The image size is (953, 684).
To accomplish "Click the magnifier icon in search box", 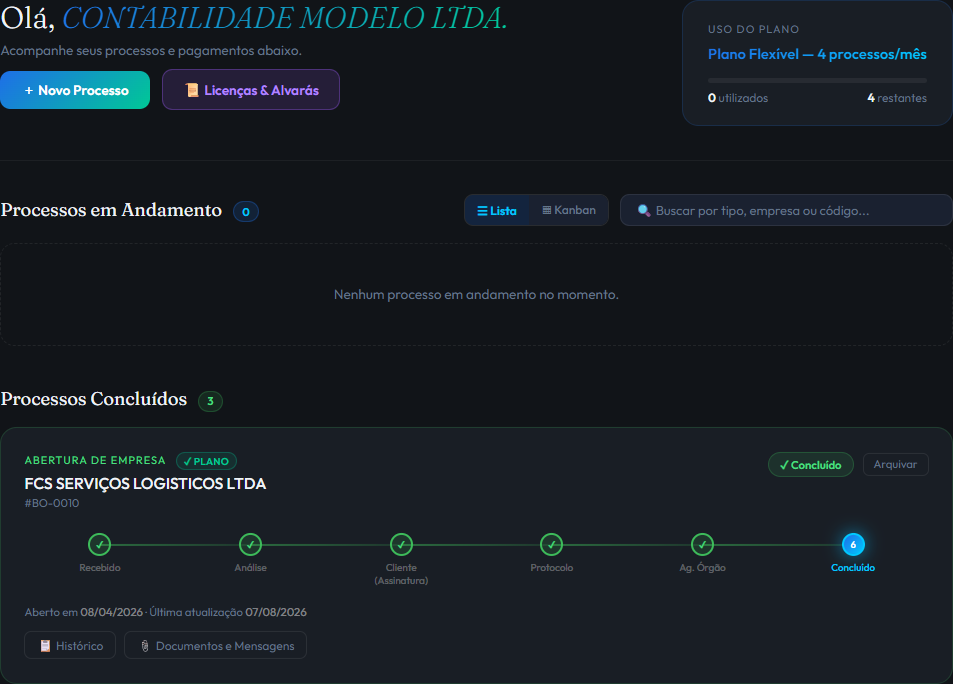I will click(644, 210).
